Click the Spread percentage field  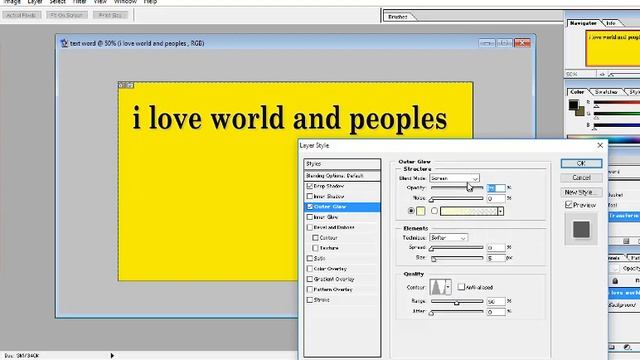coord(496,247)
